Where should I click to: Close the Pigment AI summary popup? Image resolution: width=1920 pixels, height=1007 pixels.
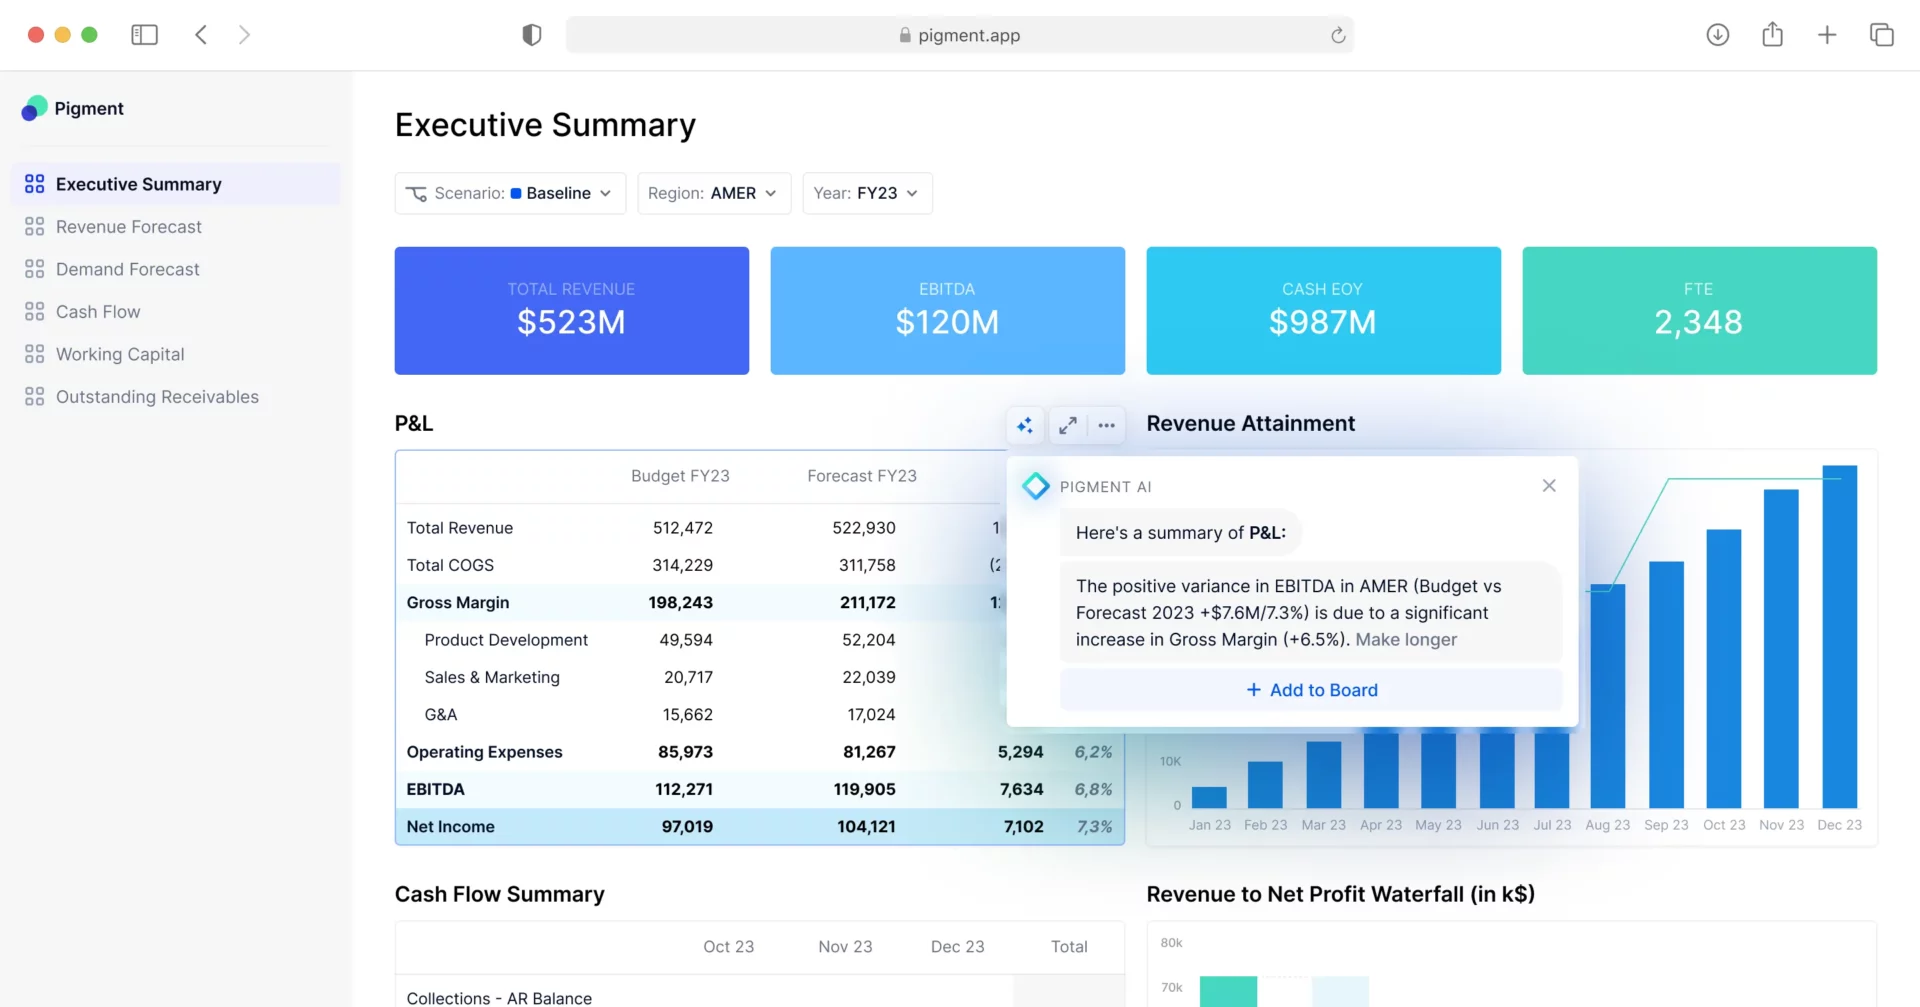point(1548,486)
